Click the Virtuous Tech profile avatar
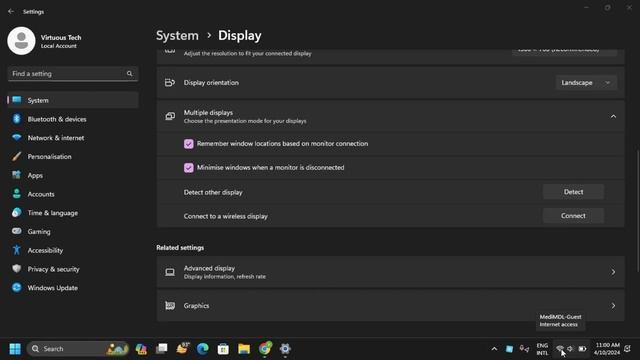The width and height of the screenshot is (640, 360). 21,41
